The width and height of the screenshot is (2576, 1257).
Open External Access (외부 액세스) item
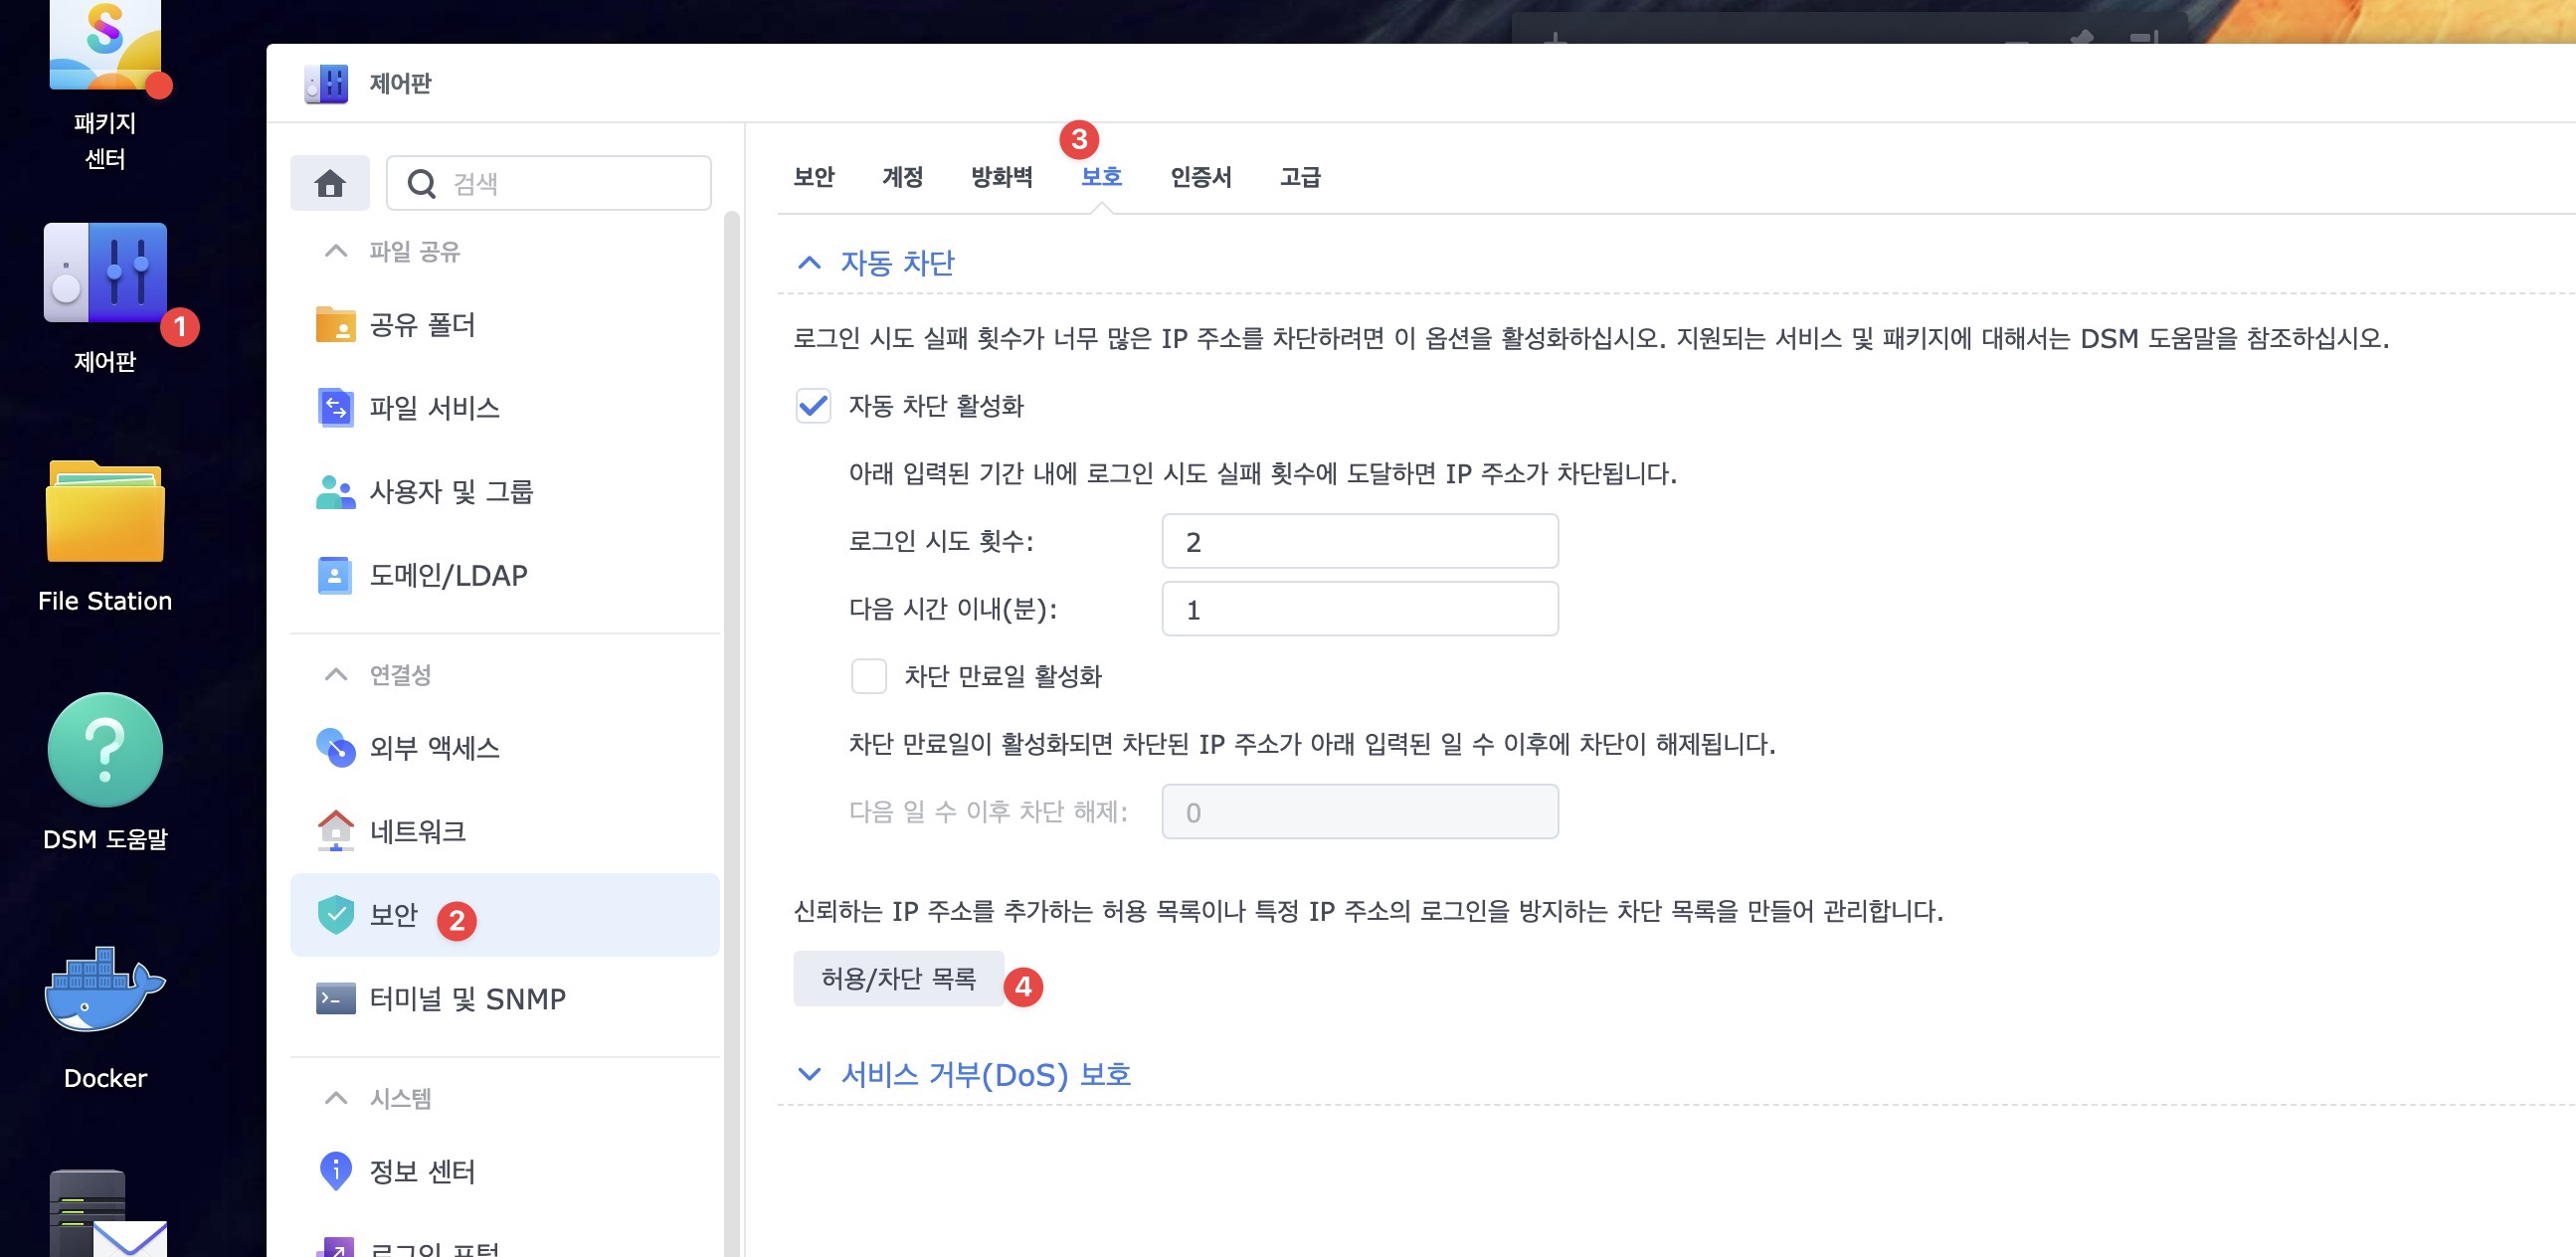click(434, 748)
